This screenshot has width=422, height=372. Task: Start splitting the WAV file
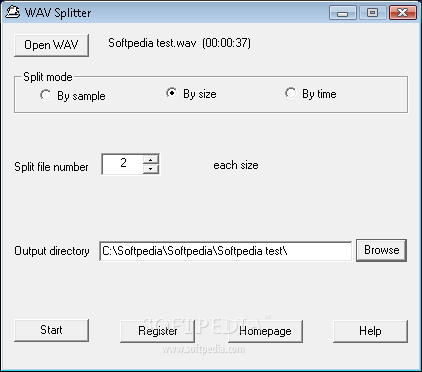pyautogui.click(x=51, y=330)
